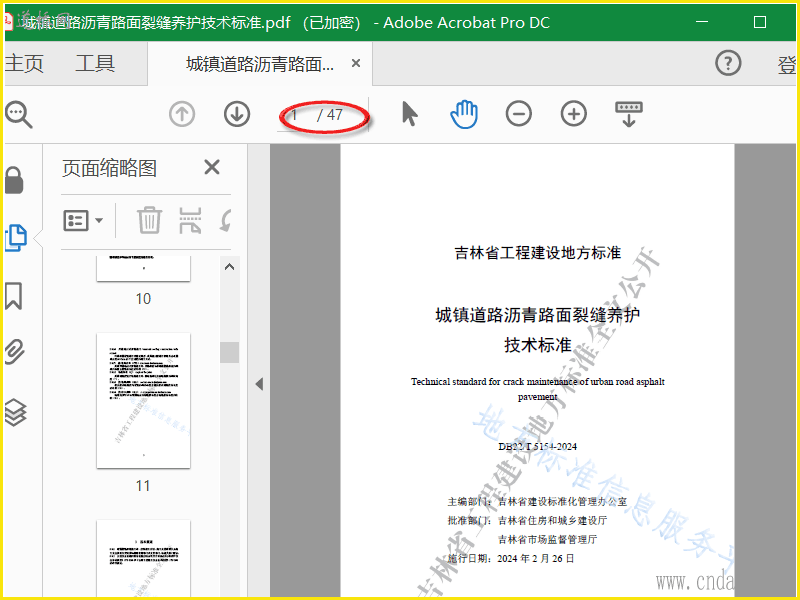This screenshot has height=600, width=800.
Task: Zoom in with the plus button
Action: (x=574, y=114)
